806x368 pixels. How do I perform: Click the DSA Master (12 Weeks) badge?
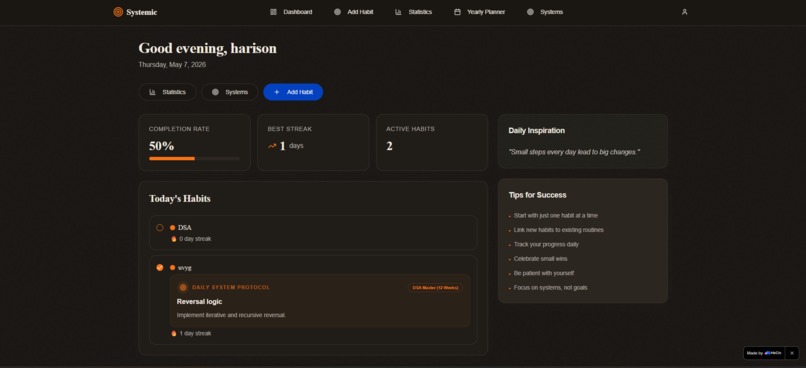(x=435, y=288)
